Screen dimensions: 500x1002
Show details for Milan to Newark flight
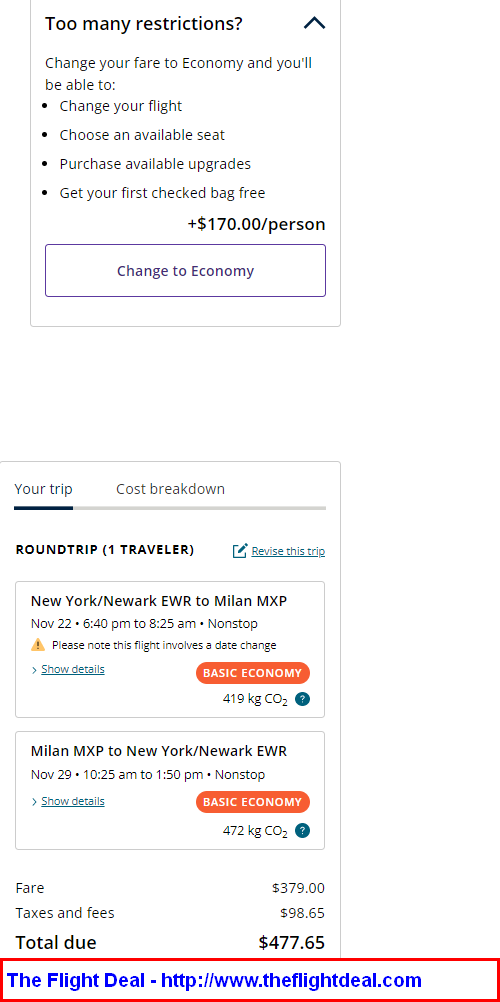tap(73, 801)
